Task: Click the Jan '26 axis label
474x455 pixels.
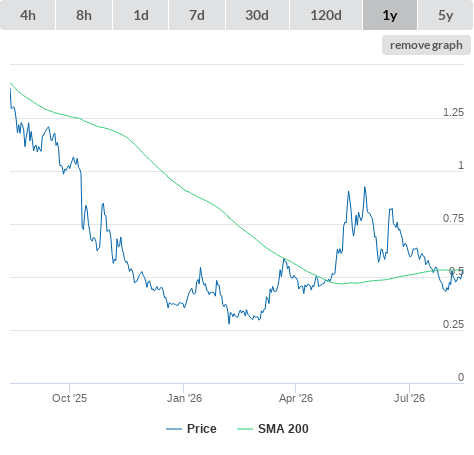Action: (184, 398)
